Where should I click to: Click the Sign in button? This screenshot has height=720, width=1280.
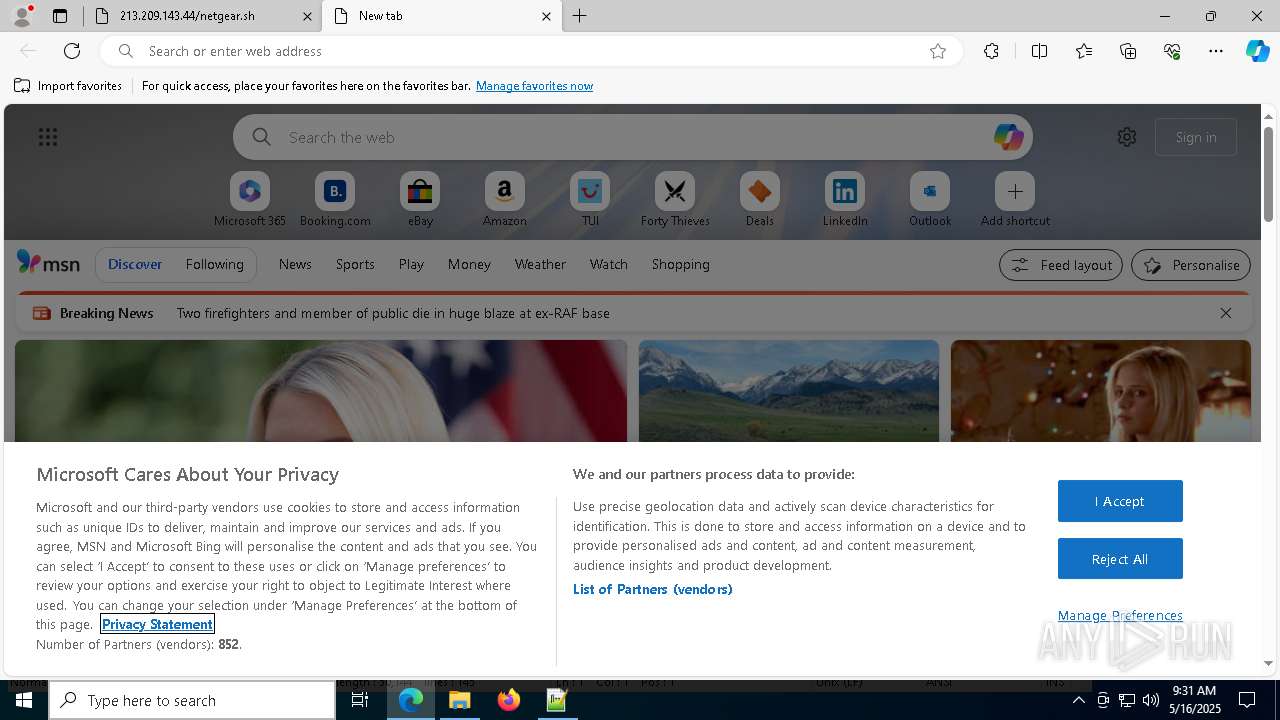pos(1196,137)
